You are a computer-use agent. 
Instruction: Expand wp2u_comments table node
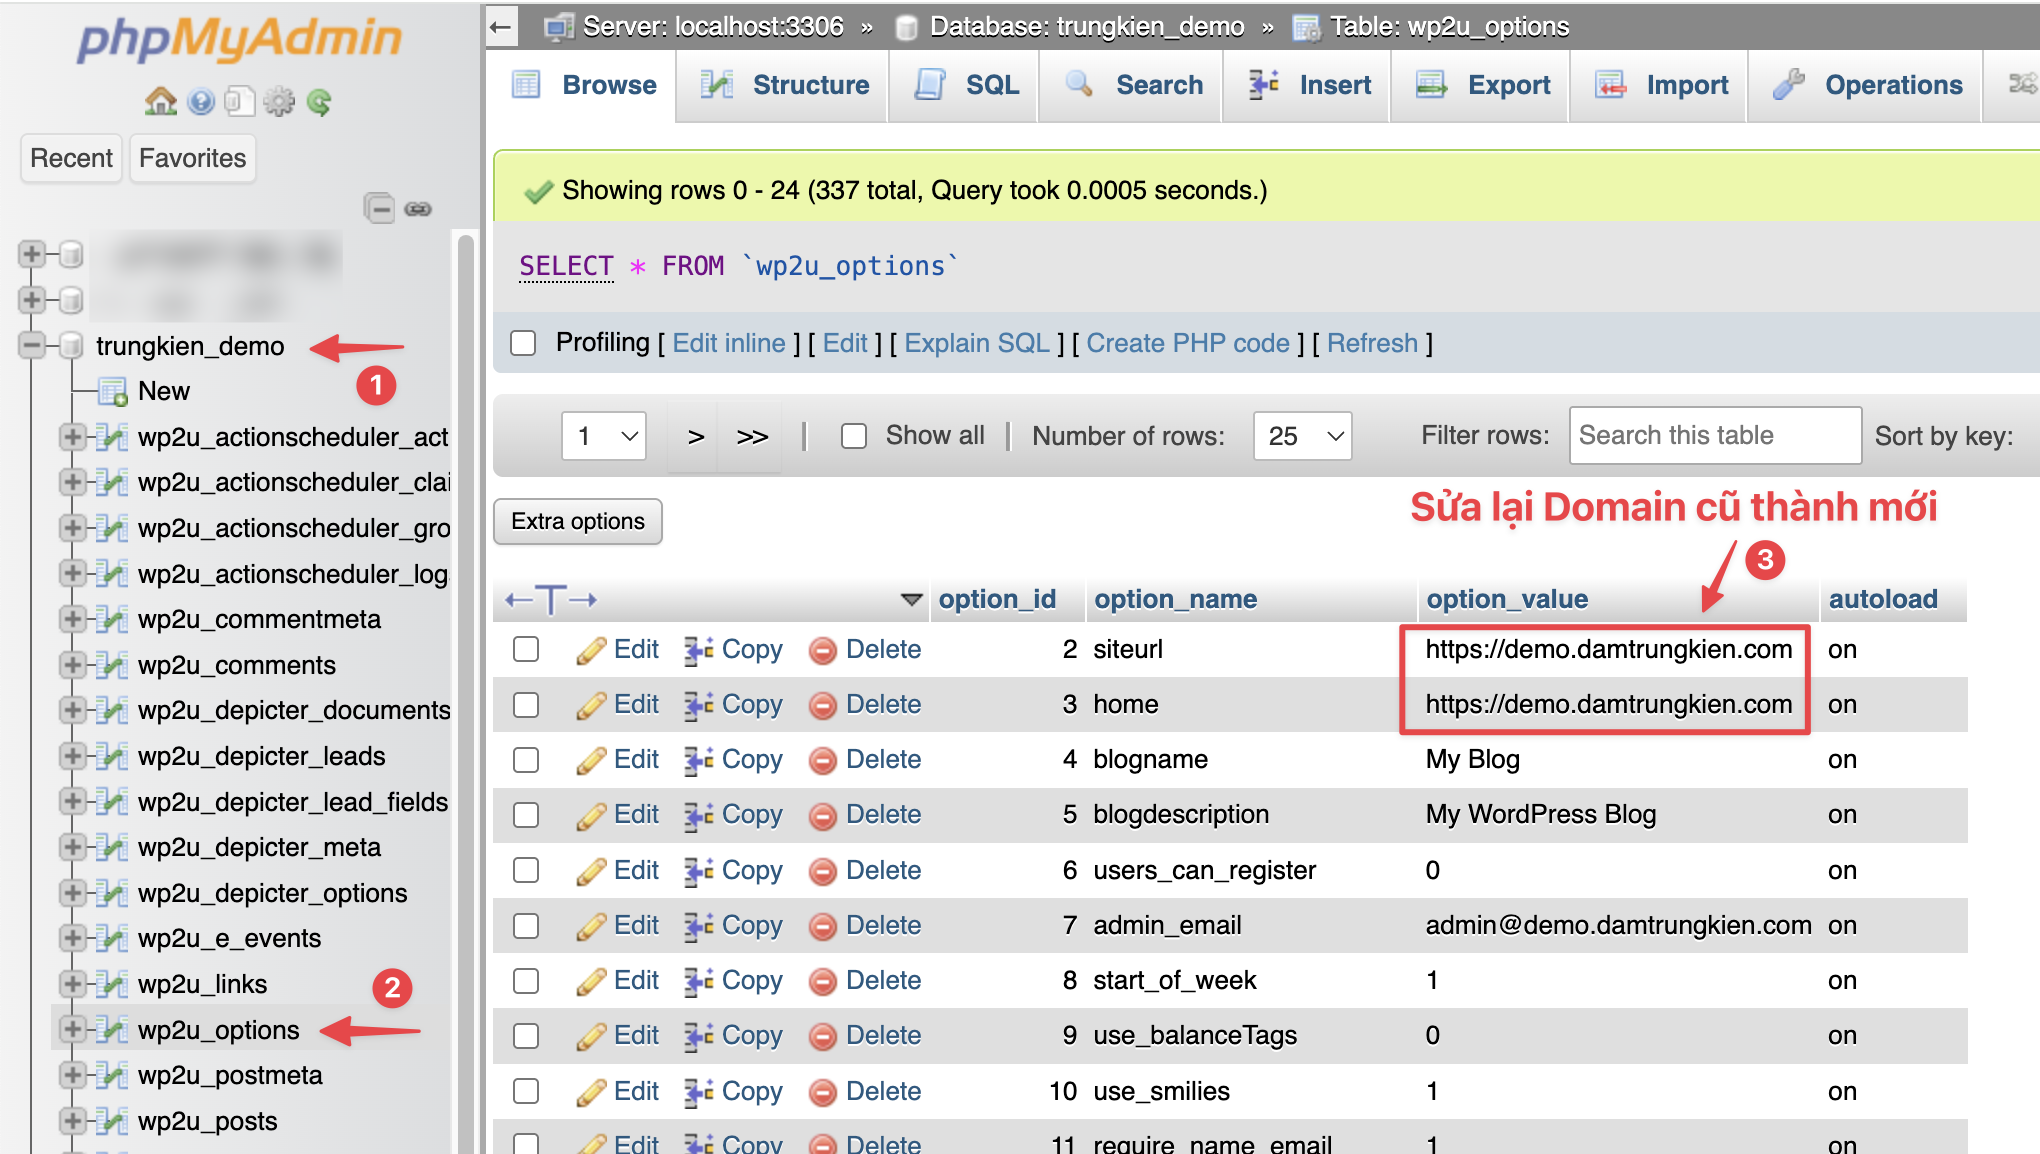(x=72, y=664)
